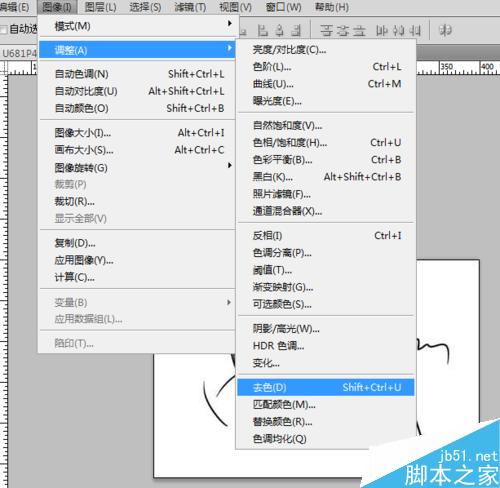Select 匹配颜色(M)... adjustment
The width and height of the screenshot is (500, 488).
coord(326,405)
